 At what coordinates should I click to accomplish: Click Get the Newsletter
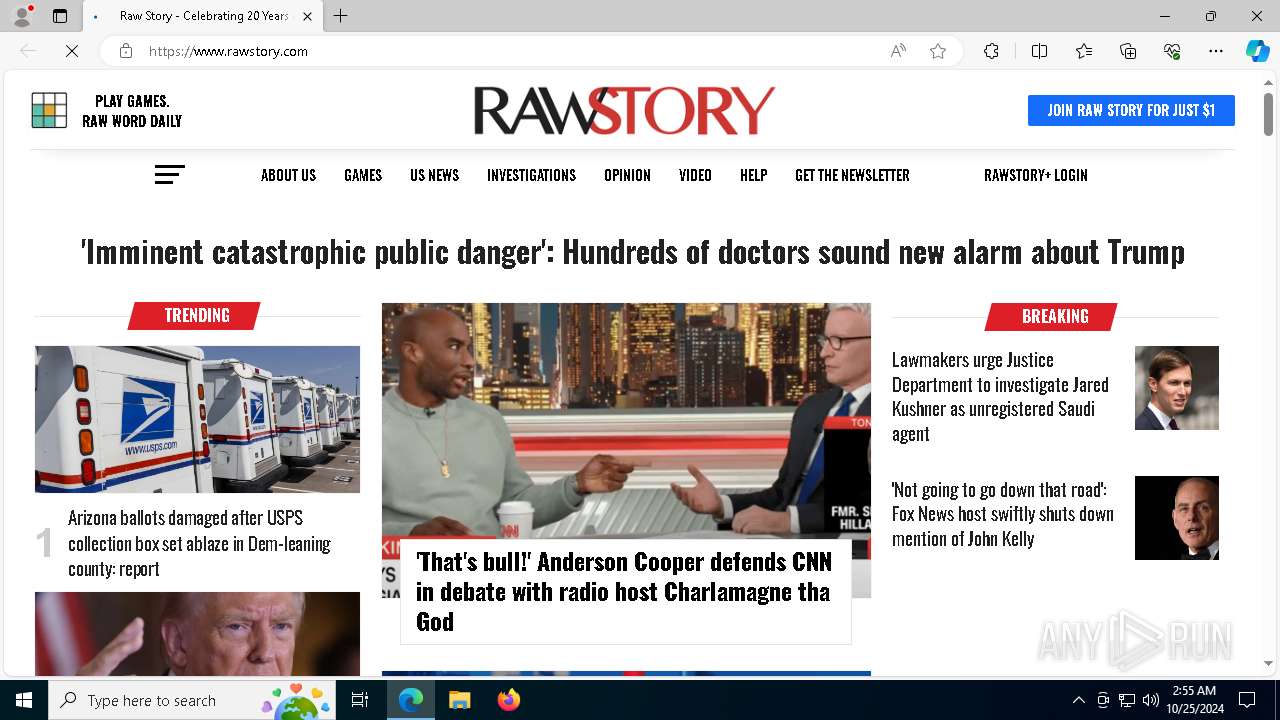click(852, 175)
